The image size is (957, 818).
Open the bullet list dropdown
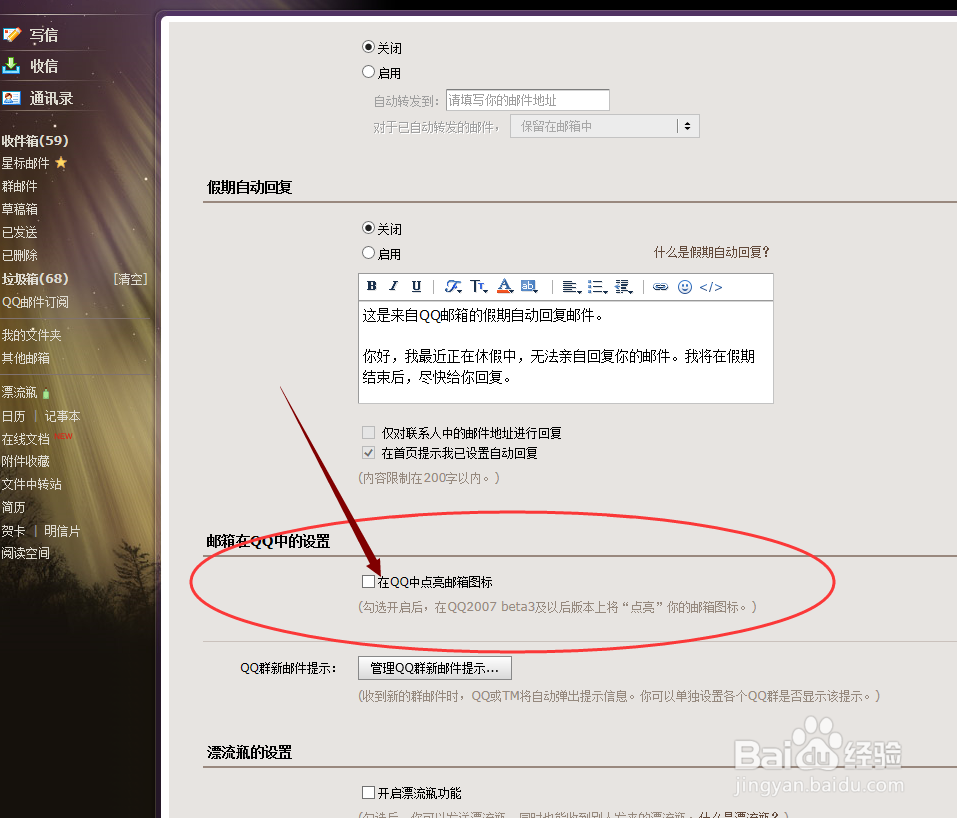point(598,287)
